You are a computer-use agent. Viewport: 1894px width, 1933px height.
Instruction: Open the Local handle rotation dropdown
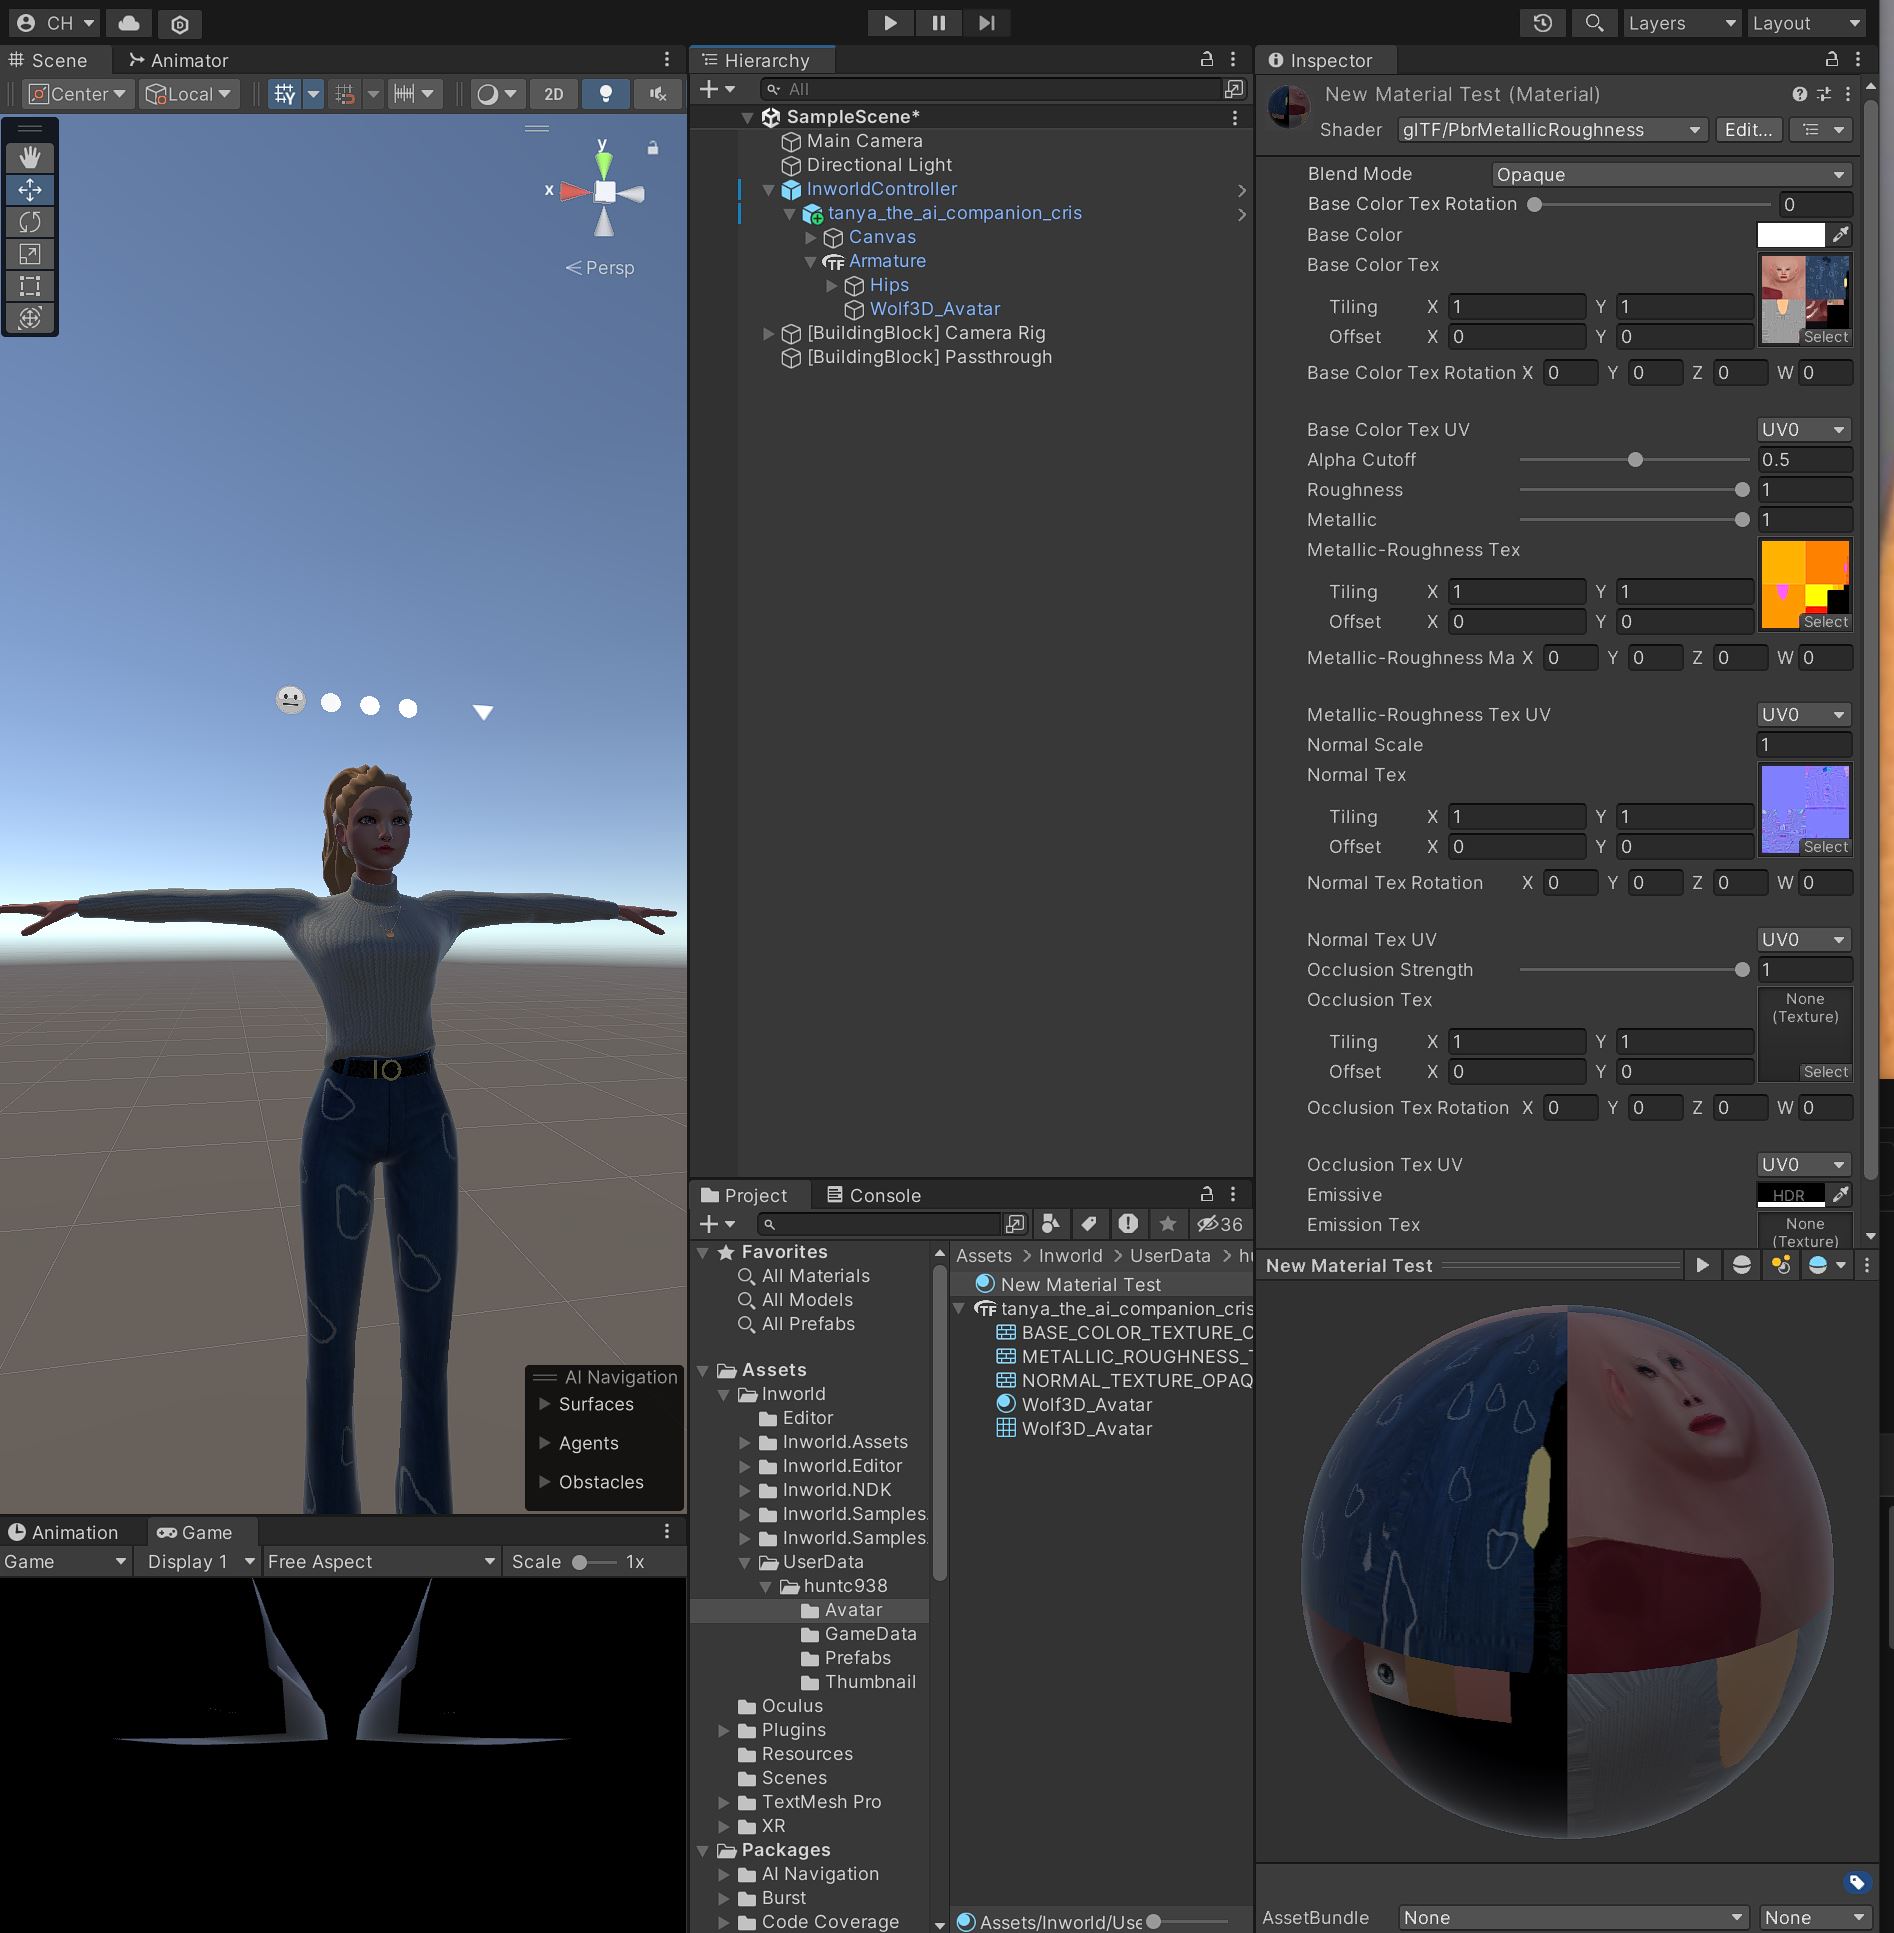189,94
